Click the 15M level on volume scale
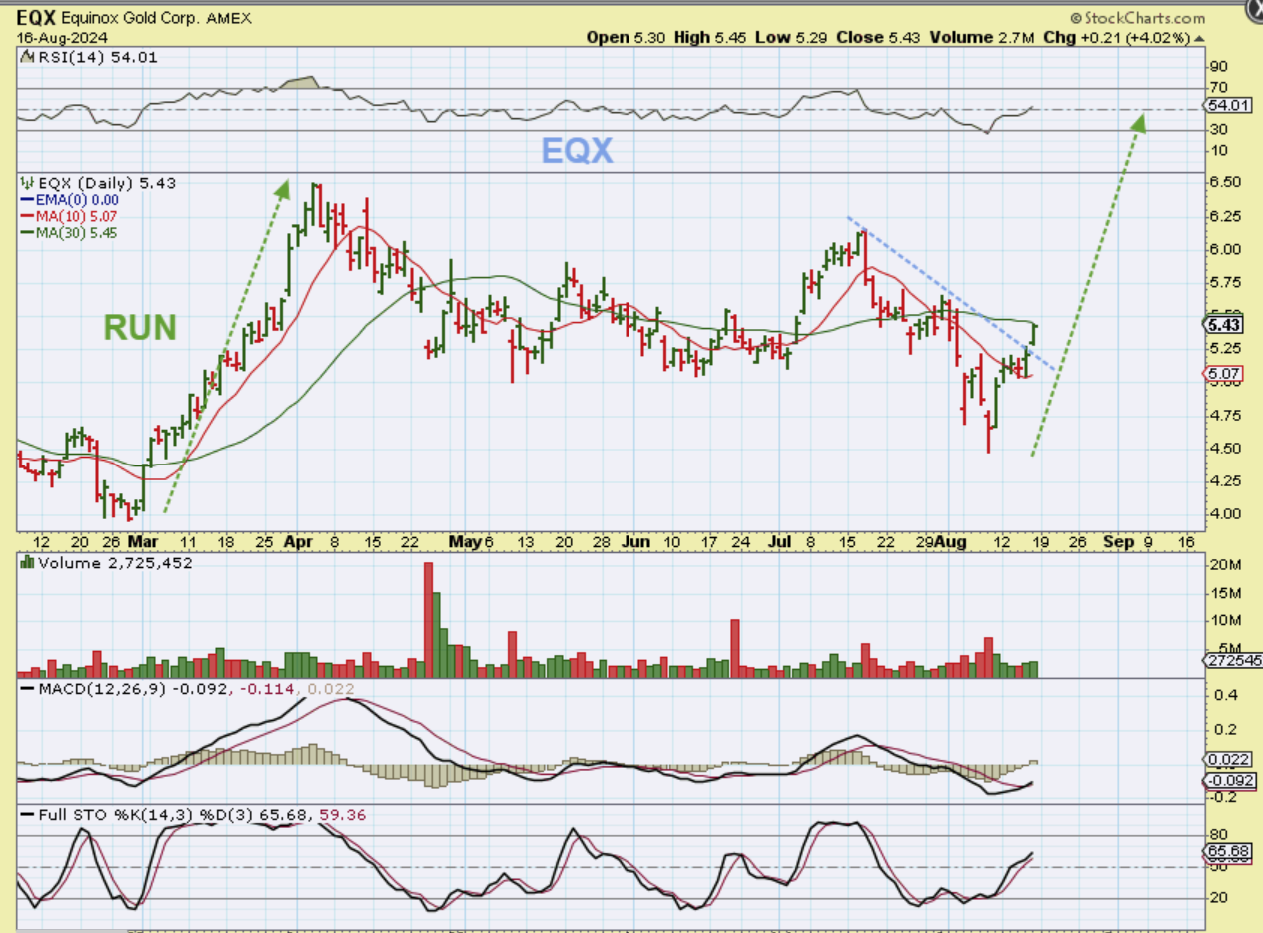Viewport: 1263px width, 933px height. [1224, 593]
